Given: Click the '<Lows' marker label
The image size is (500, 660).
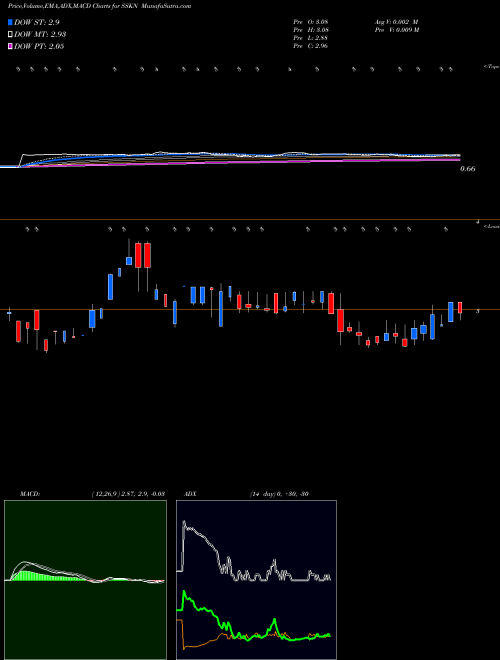Looking at the screenshot, I should (x=491, y=226).
